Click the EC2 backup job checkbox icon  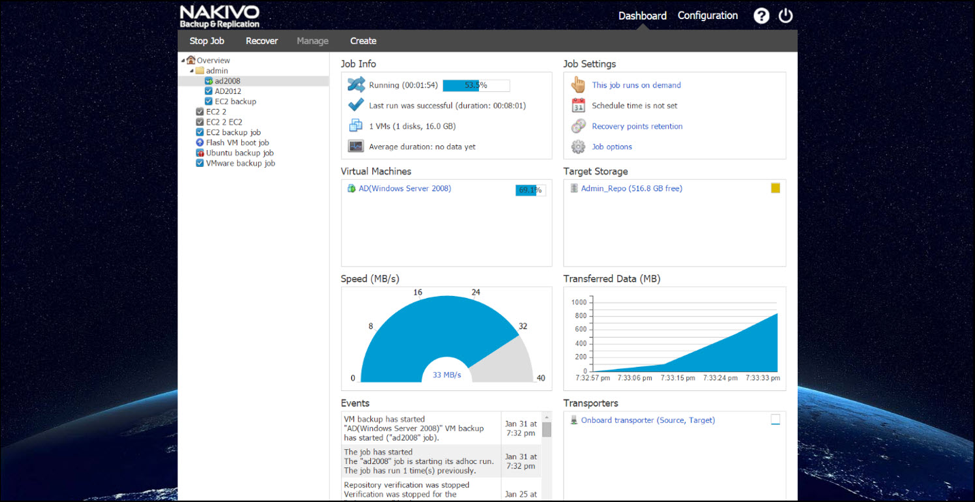pyautogui.click(x=200, y=132)
